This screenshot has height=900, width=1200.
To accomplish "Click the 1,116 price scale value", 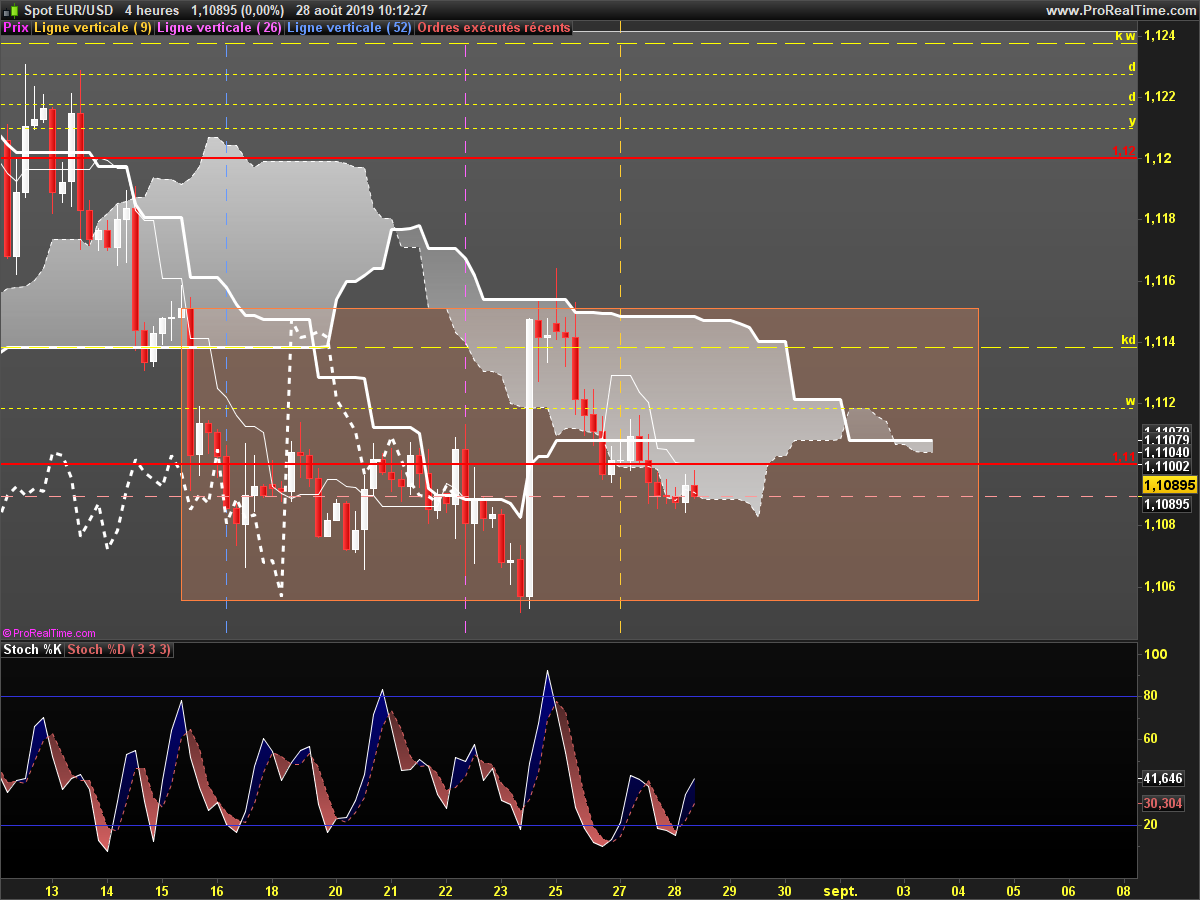I will pos(1159,280).
